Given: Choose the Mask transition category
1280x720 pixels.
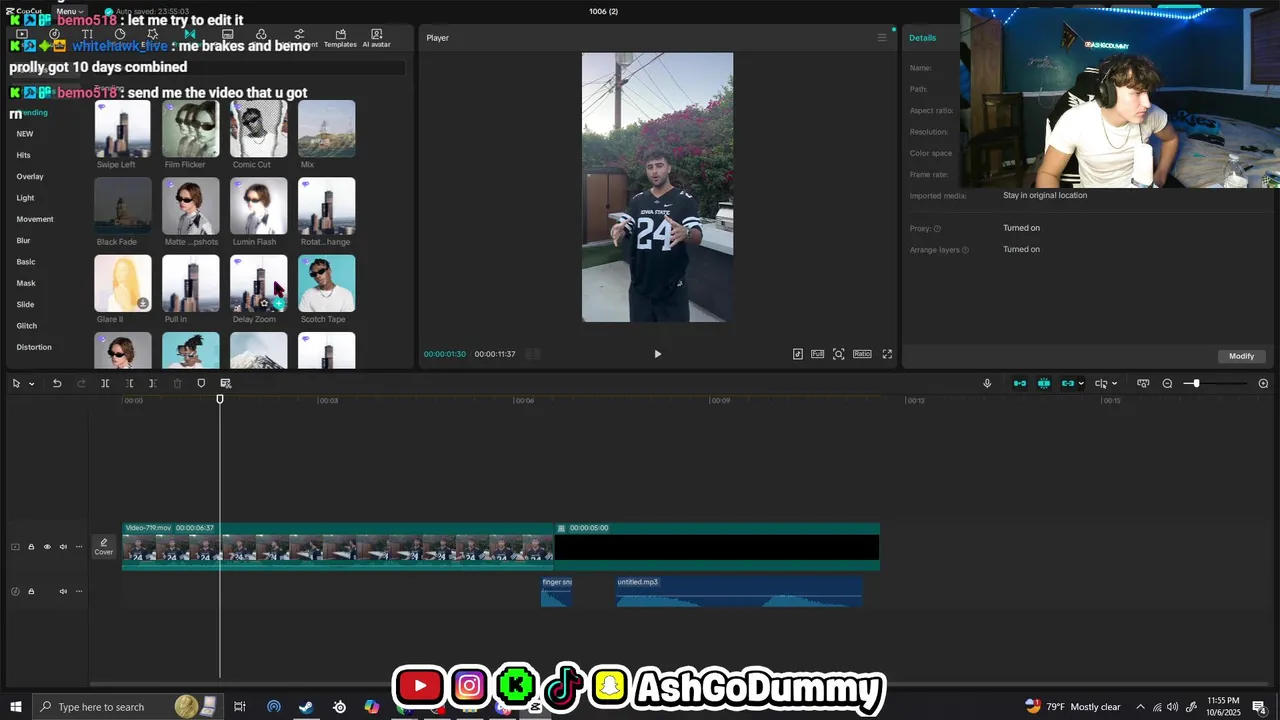Looking at the screenshot, I should (26, 283).
